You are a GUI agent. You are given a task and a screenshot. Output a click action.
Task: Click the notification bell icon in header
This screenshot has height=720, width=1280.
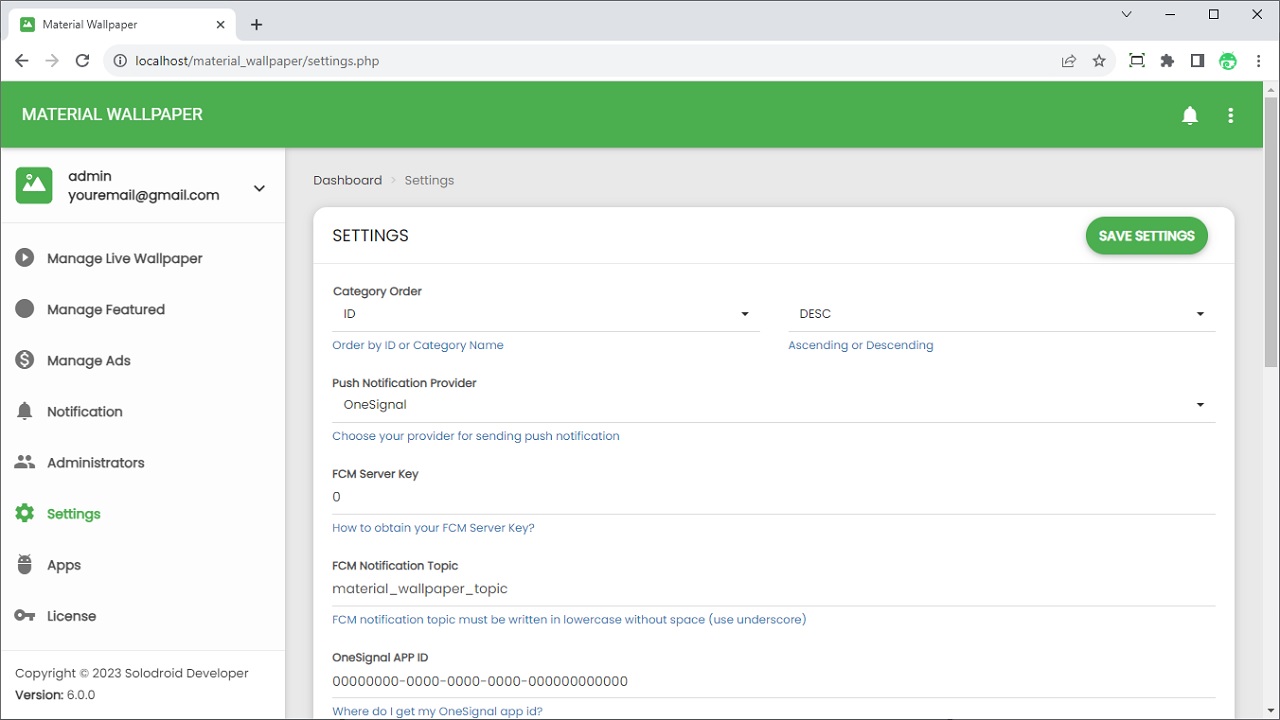[x=1190, y=115]
